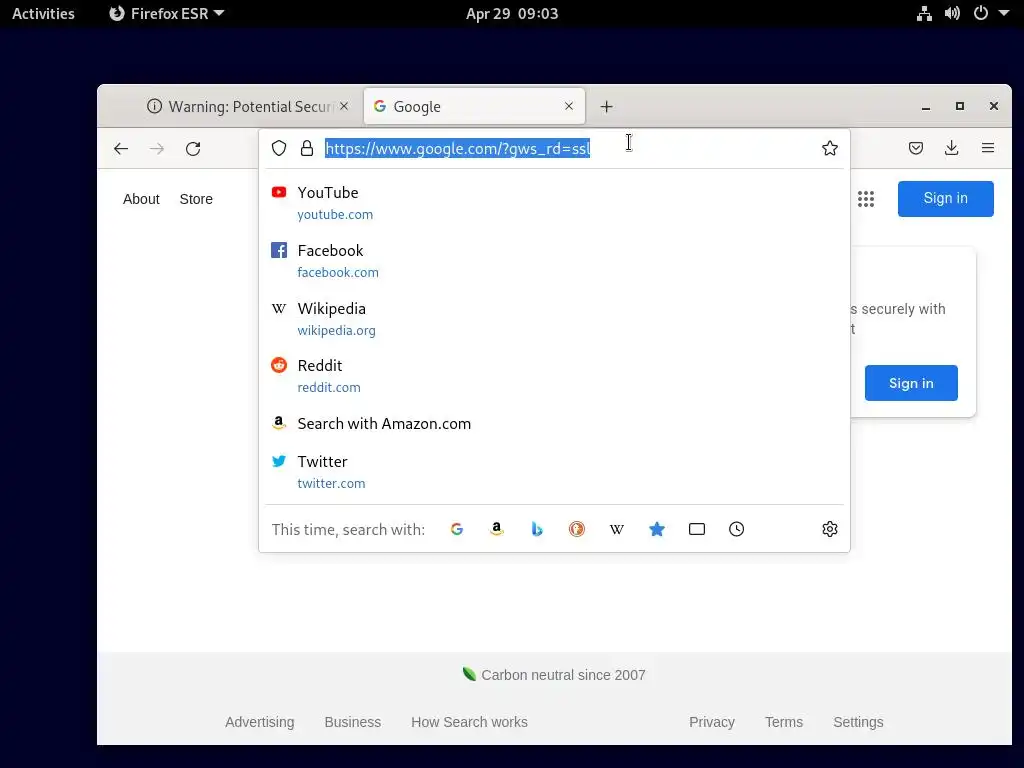Open search settings gear icon

tap(829, 529)
